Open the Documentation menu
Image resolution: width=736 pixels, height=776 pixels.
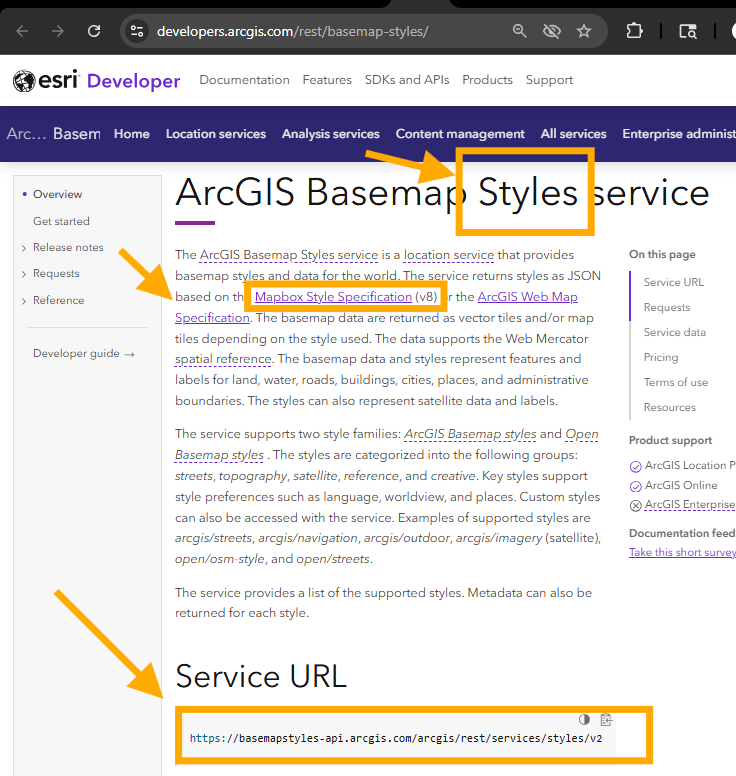click(x=245, y=80)
